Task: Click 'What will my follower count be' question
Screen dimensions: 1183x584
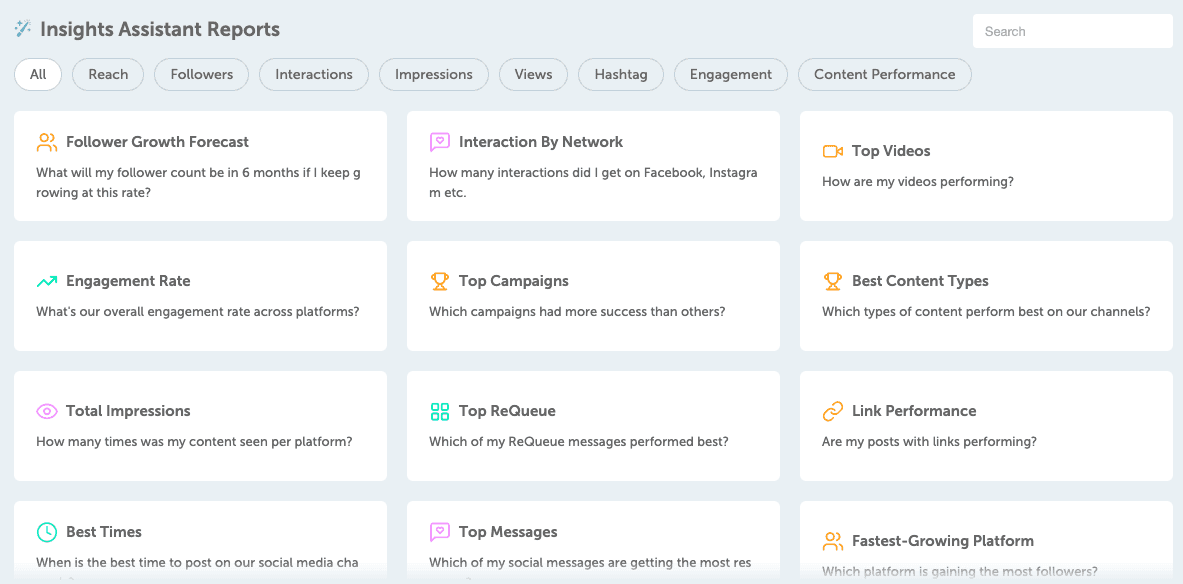Action: click(198, 183)
